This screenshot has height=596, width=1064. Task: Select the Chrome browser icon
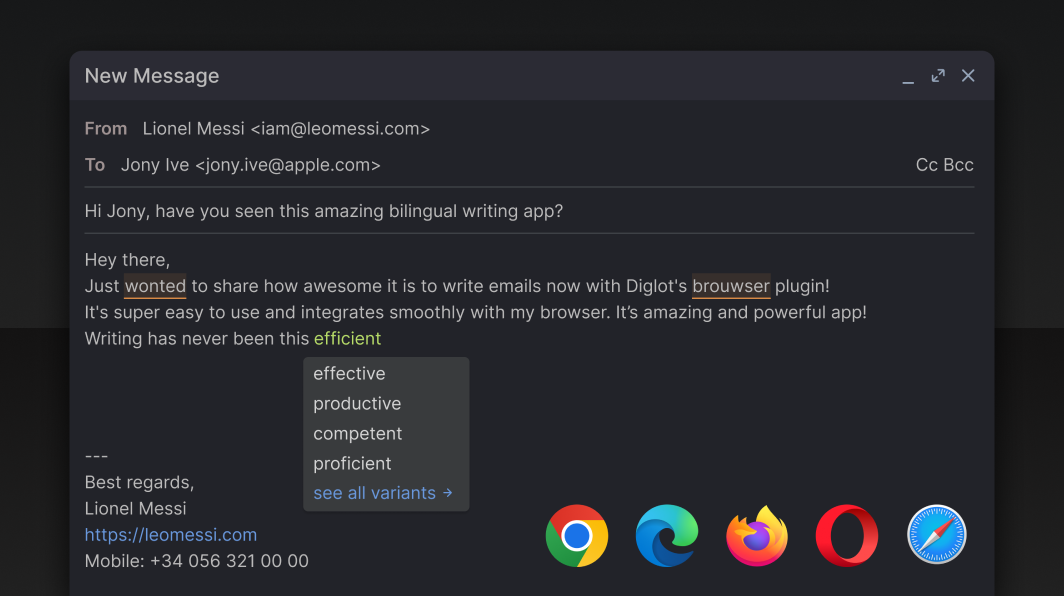pos(577,536)
